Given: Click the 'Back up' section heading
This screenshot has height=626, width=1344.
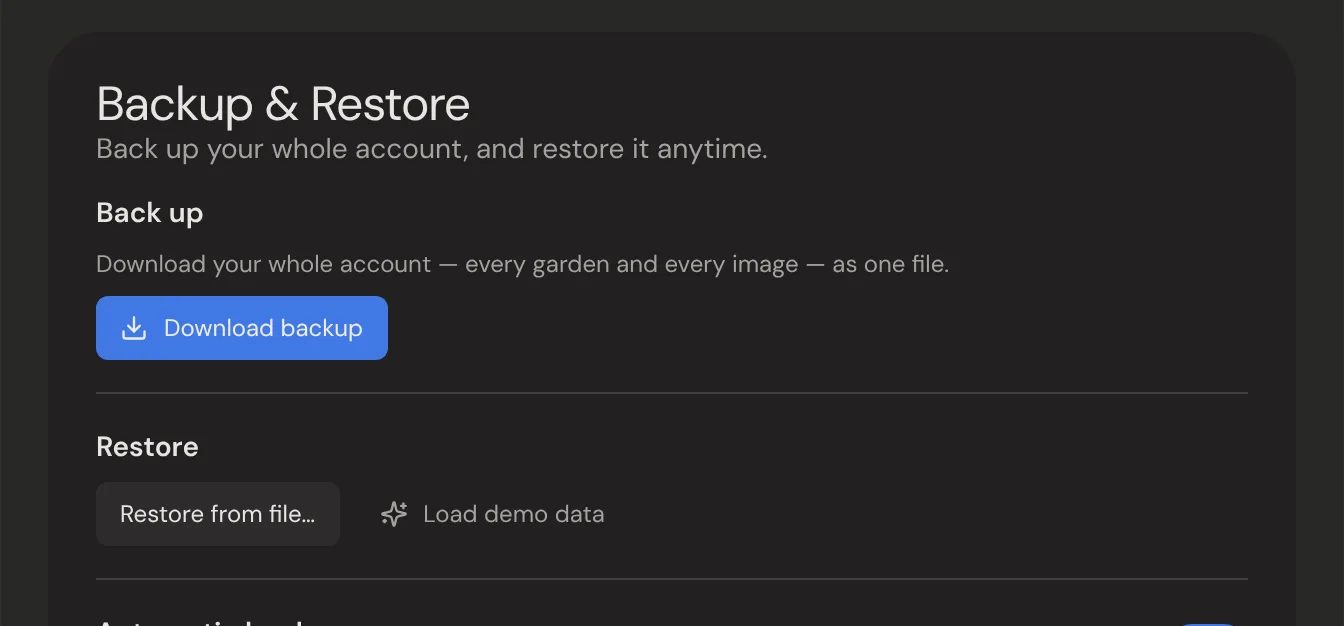Looking at the screenshot, I should pos(150,213).
